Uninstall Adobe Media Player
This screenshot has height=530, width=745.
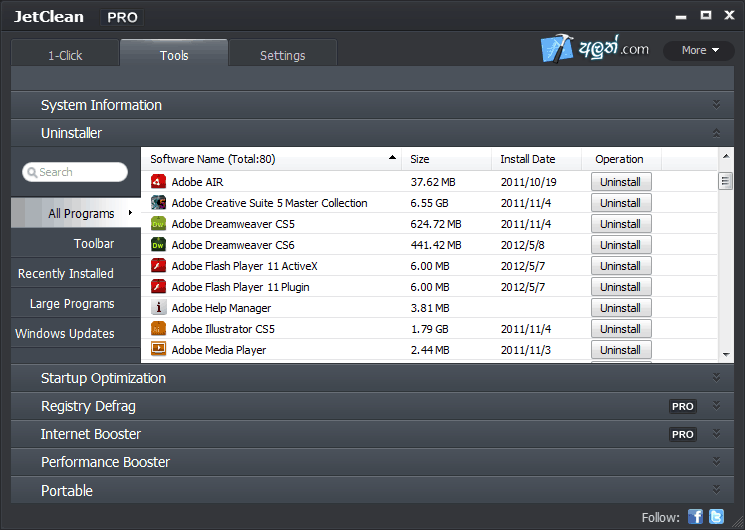coord(621,349)
